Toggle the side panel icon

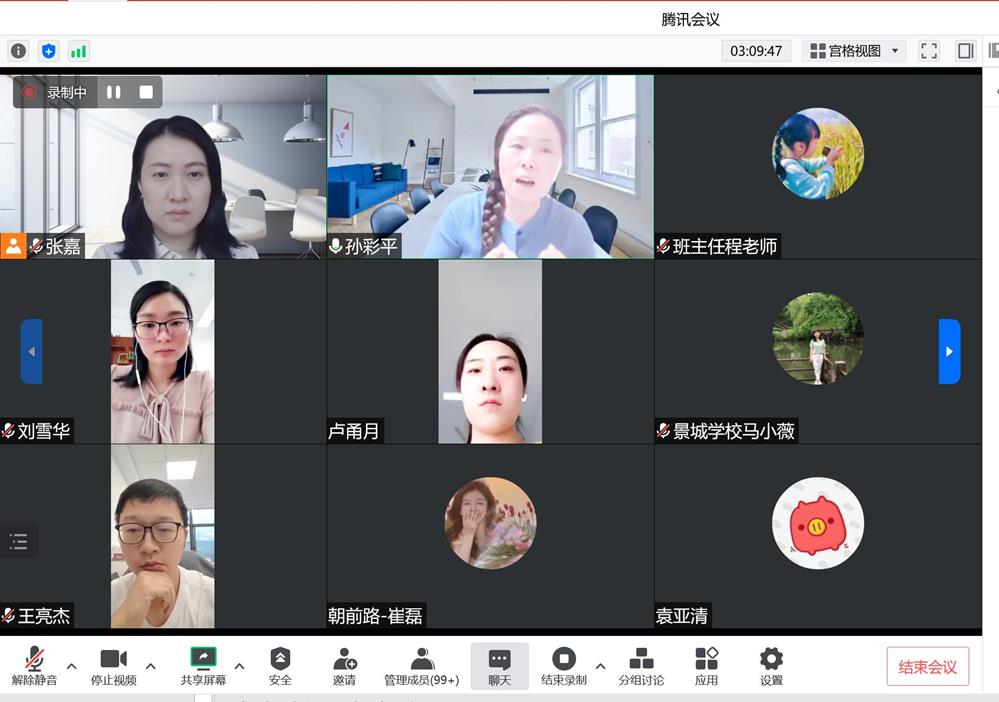pyautogui.click(x=965, y=51)
